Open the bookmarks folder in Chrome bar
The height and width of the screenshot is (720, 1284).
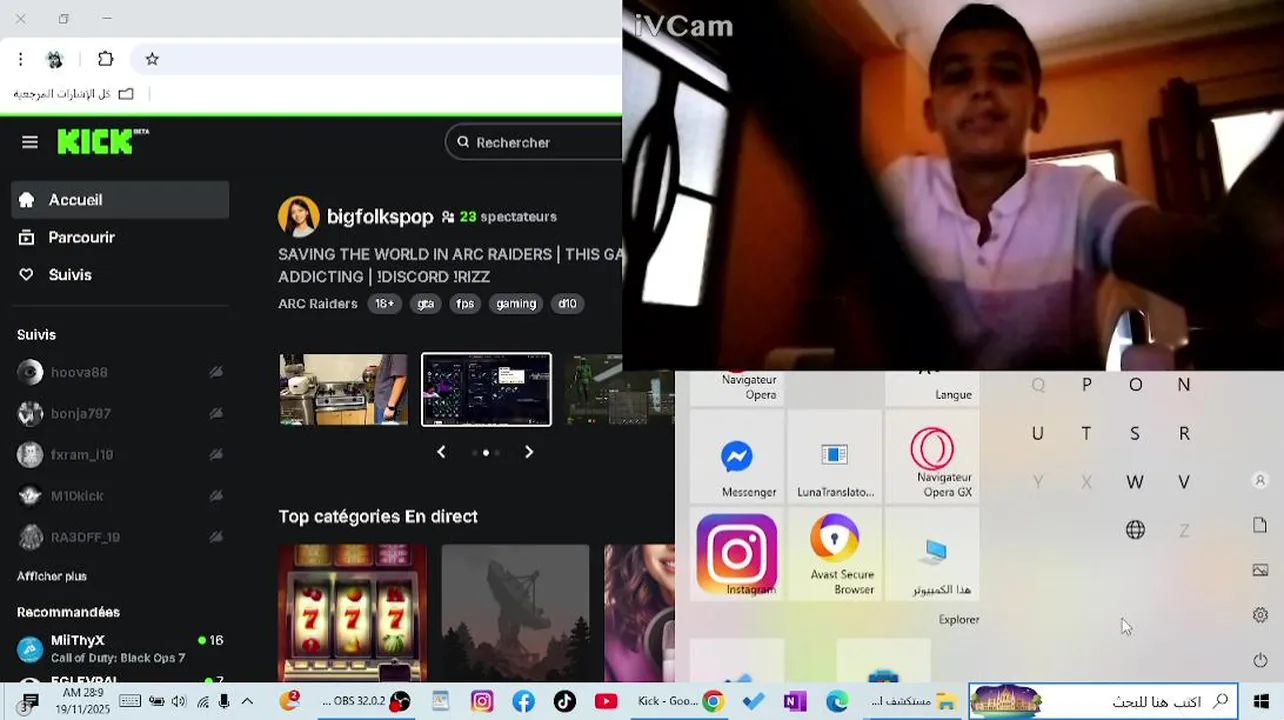coord(73,93)
